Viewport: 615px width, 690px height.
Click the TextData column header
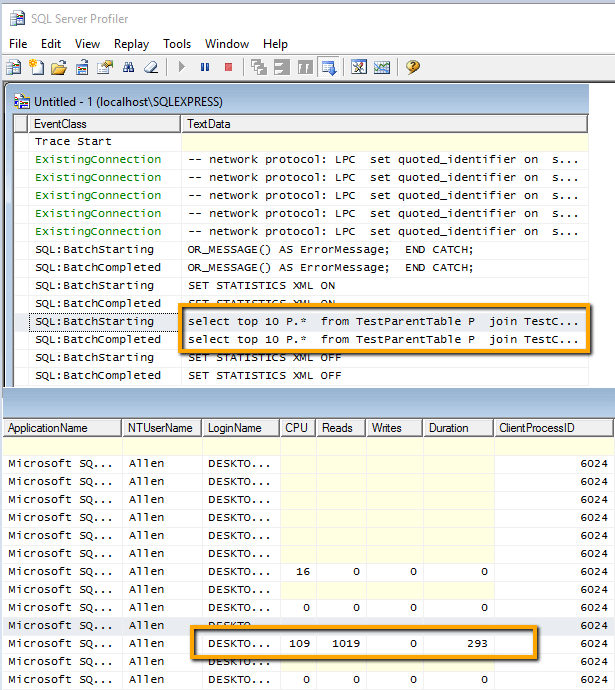384,124
